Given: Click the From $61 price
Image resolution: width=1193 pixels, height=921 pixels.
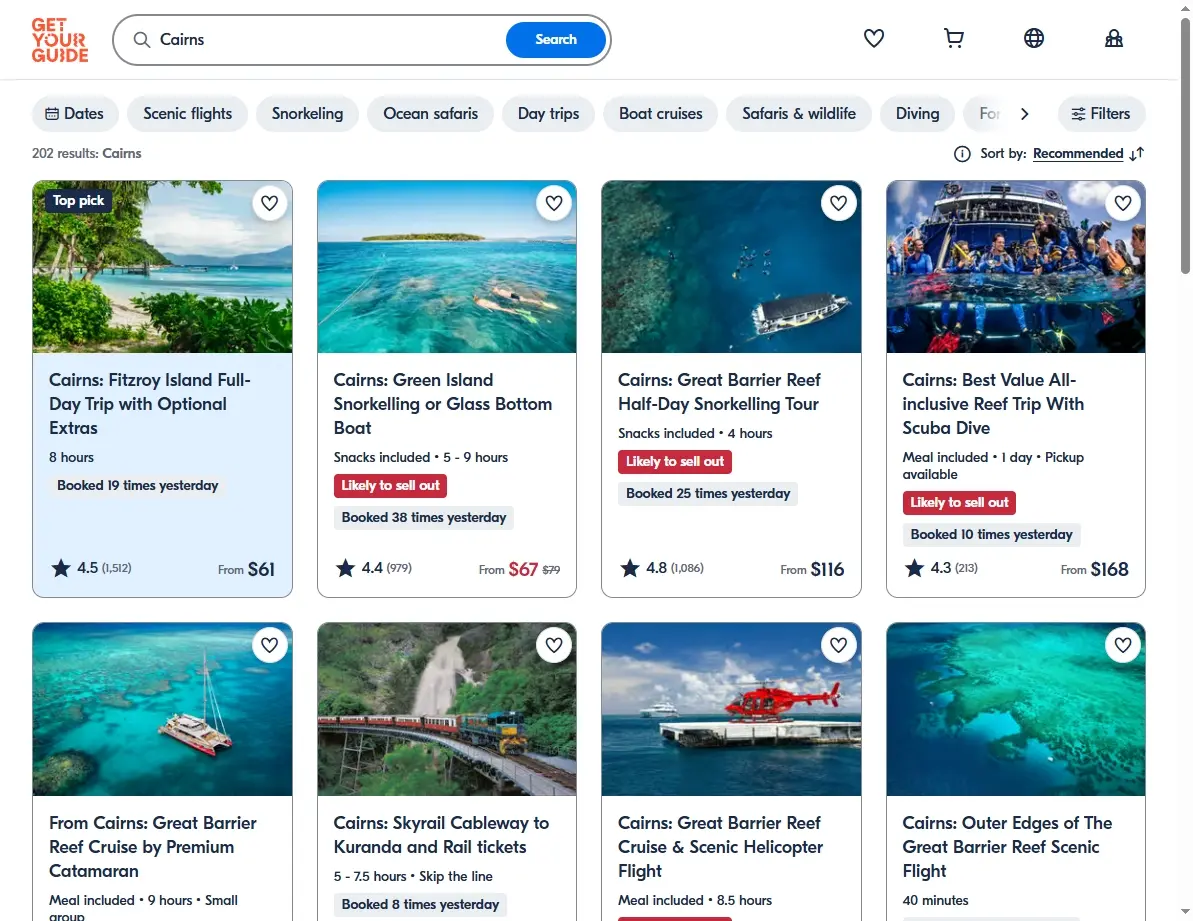Looking at the screenshot, I should (247, 569).
